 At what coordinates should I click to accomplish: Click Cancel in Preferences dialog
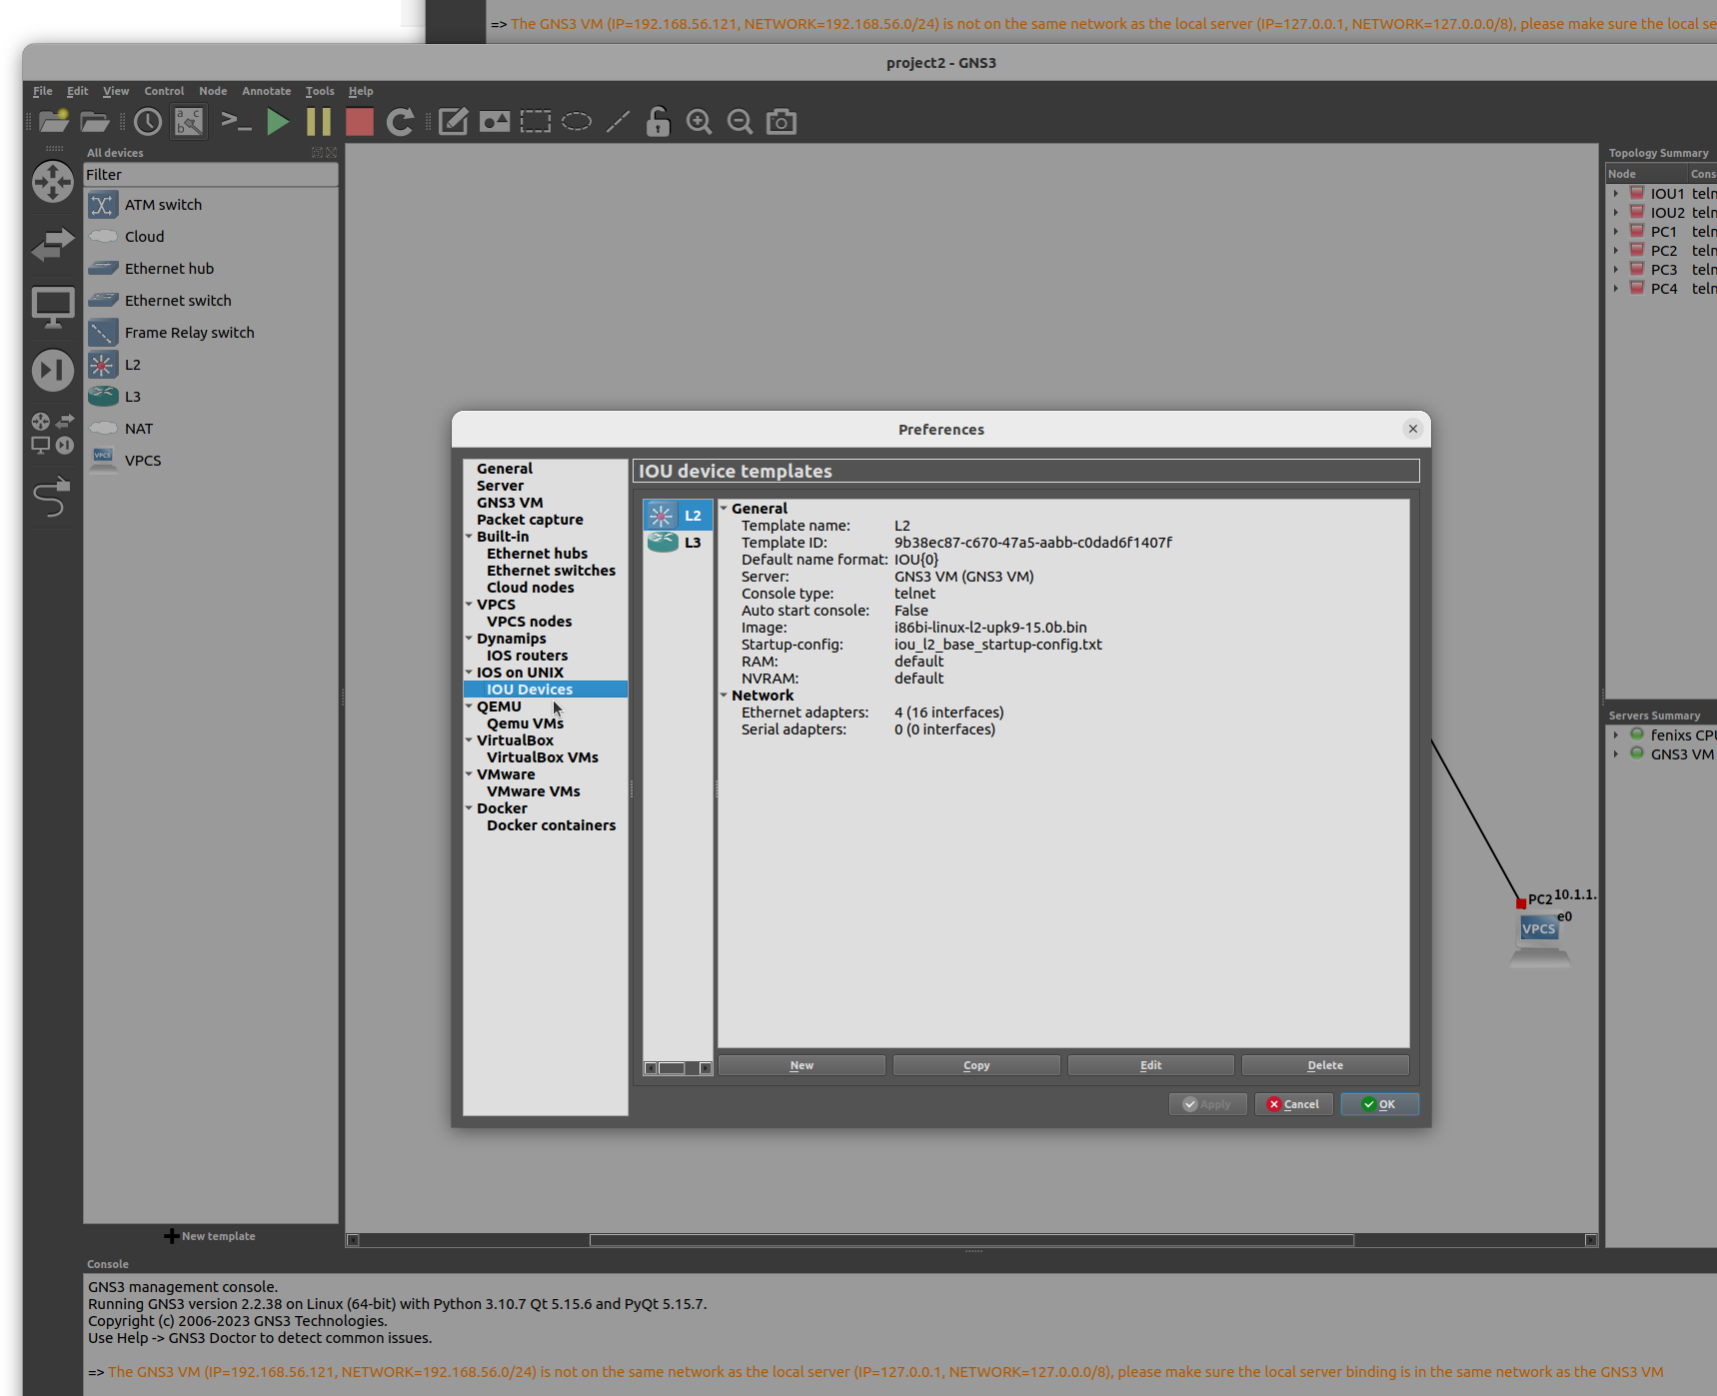pos(1293,1105)
